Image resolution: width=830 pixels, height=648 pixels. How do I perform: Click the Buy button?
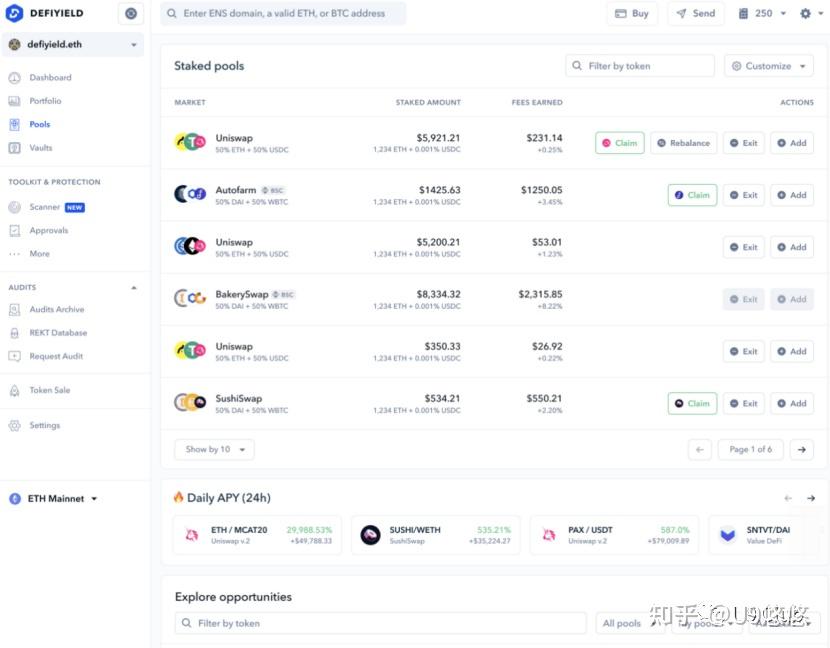pos(632,13)
